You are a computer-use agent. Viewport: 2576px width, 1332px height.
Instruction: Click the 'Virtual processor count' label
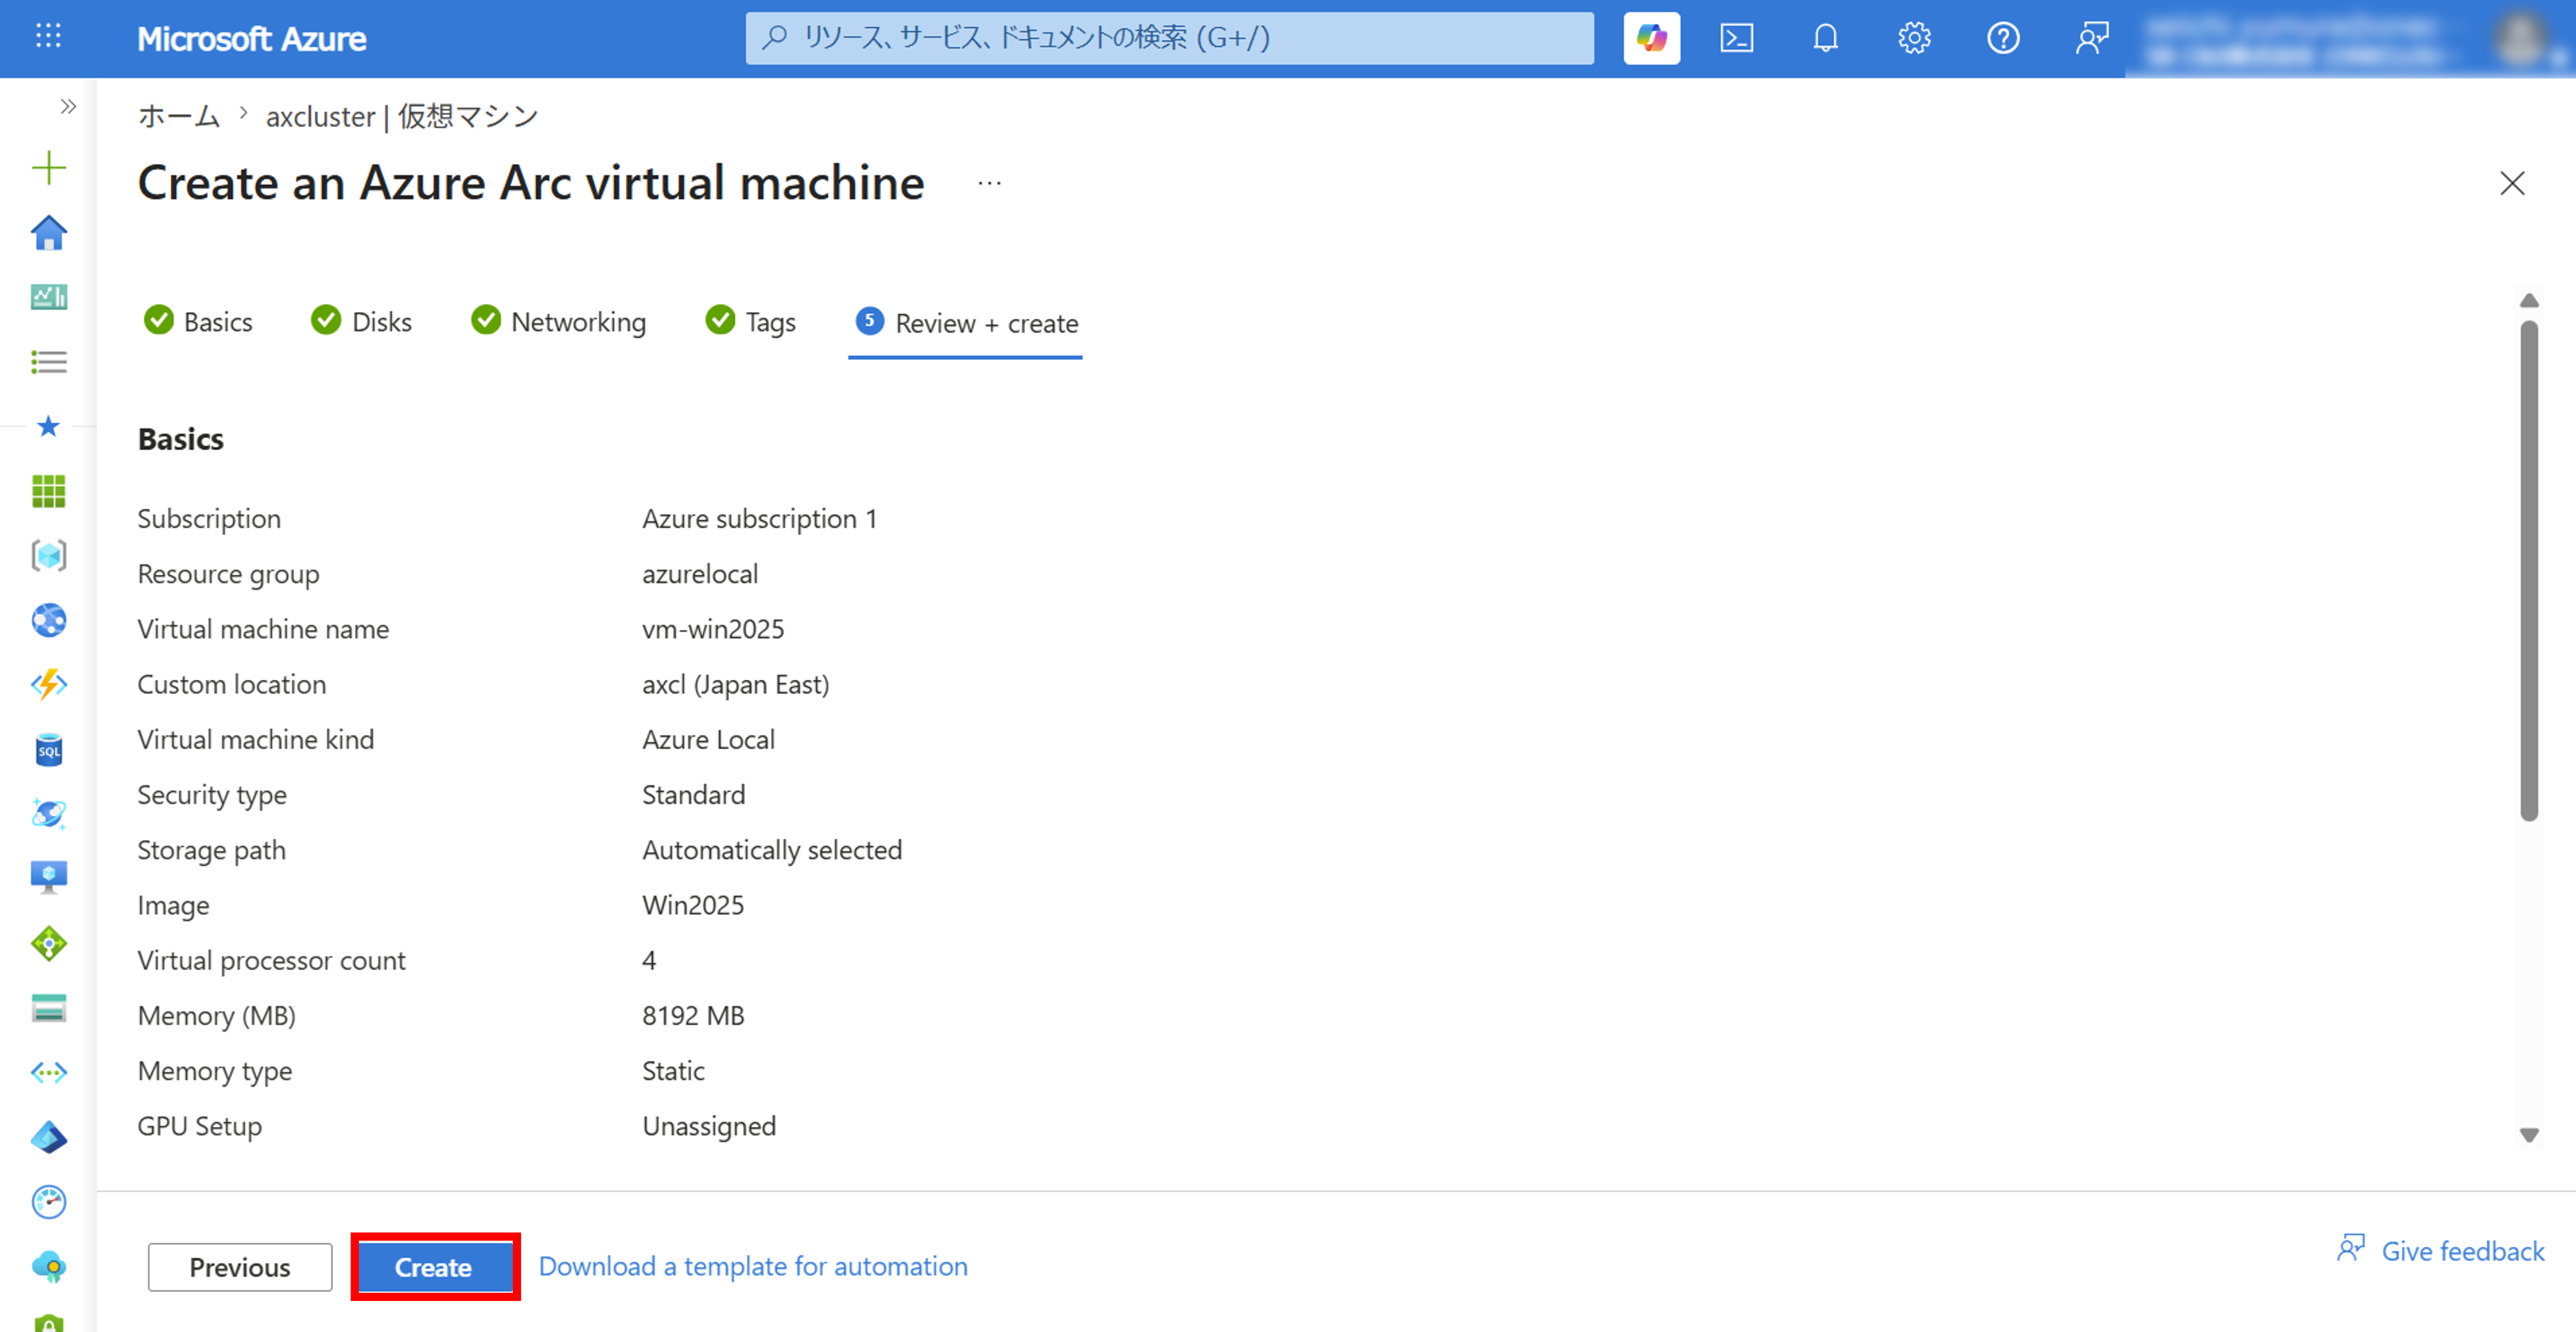coord(271,960)
